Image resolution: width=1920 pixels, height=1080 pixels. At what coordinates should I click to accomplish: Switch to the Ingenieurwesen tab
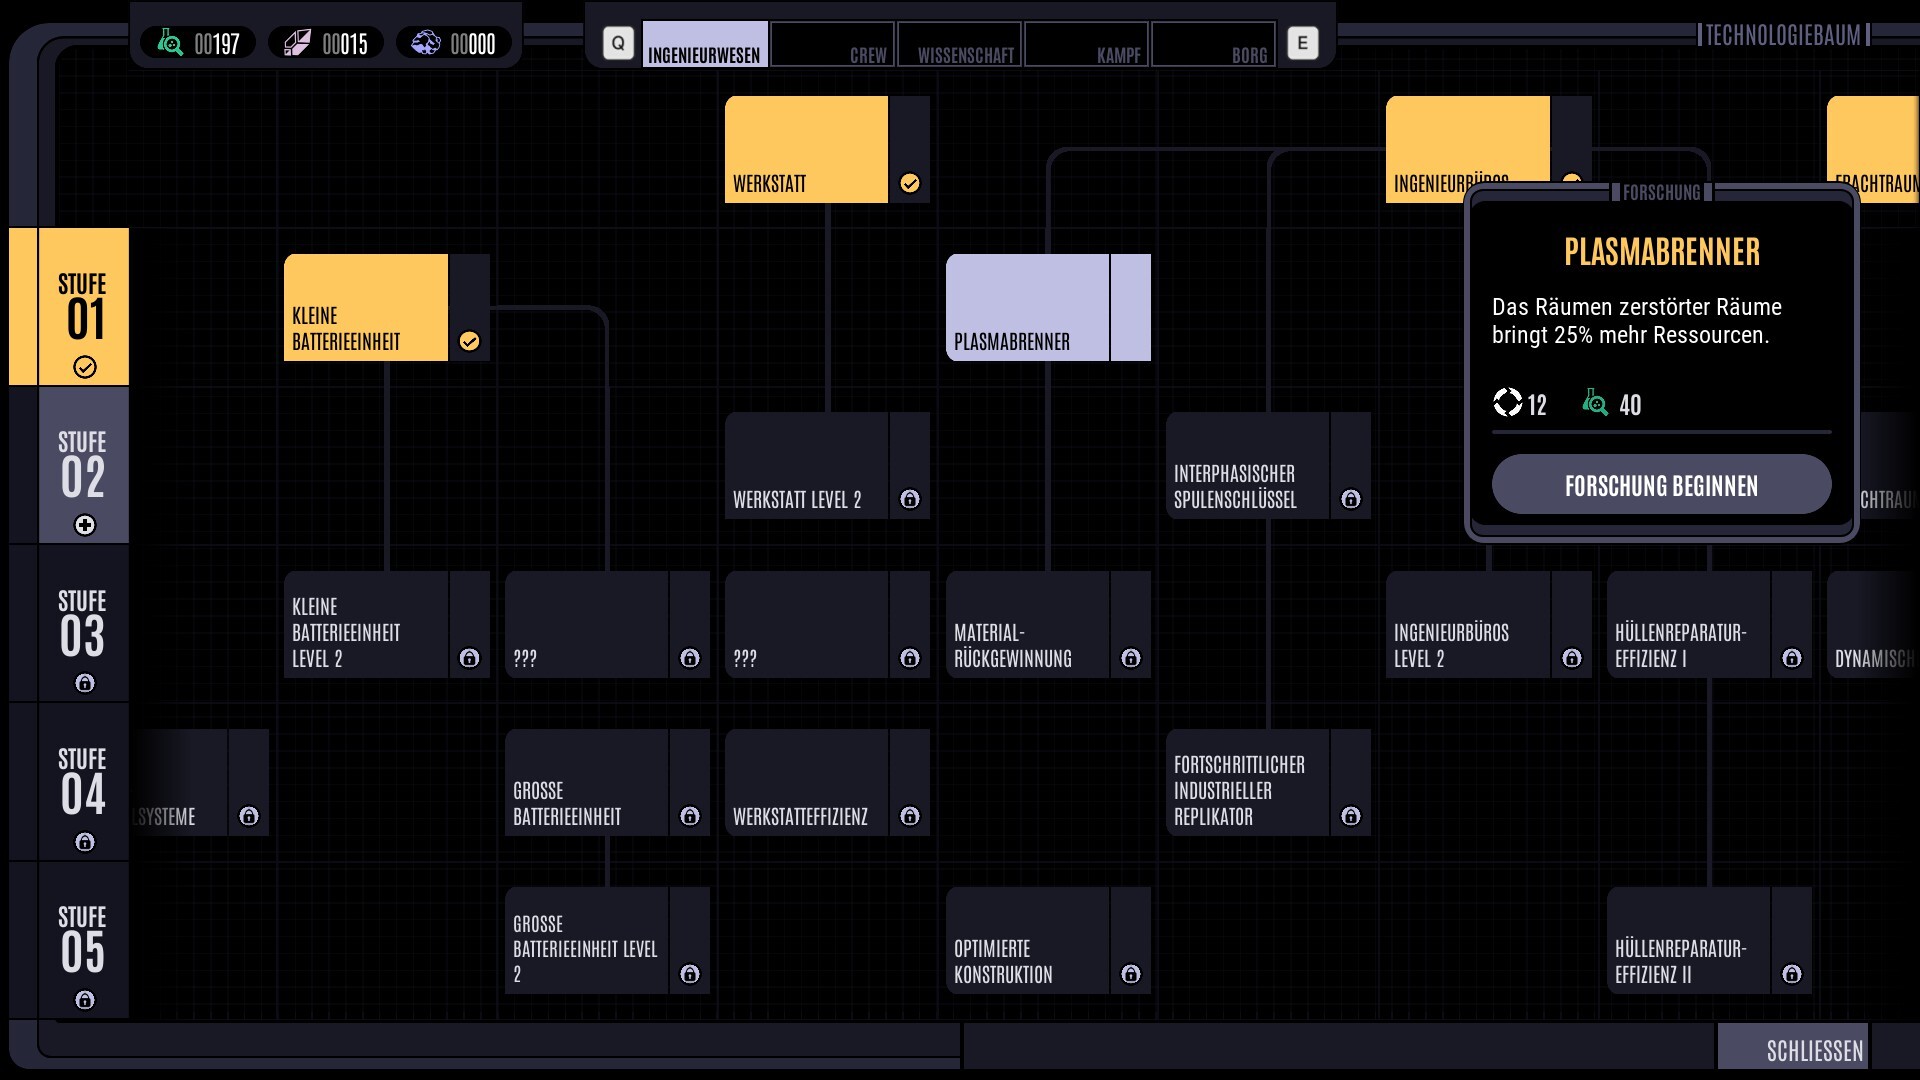coord(705,44)
